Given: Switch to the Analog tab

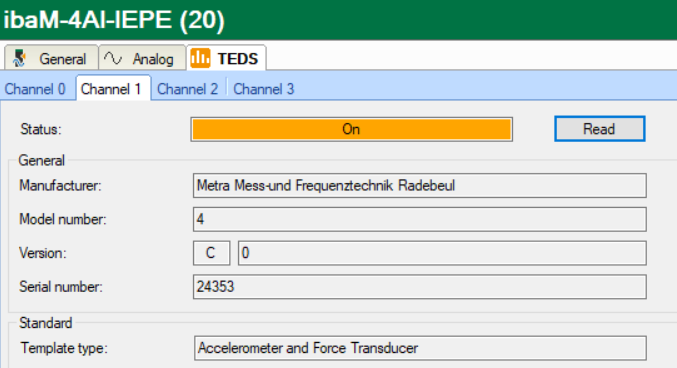Looking at the screenshot, I should pyautogui.click(x=142, y=58).
